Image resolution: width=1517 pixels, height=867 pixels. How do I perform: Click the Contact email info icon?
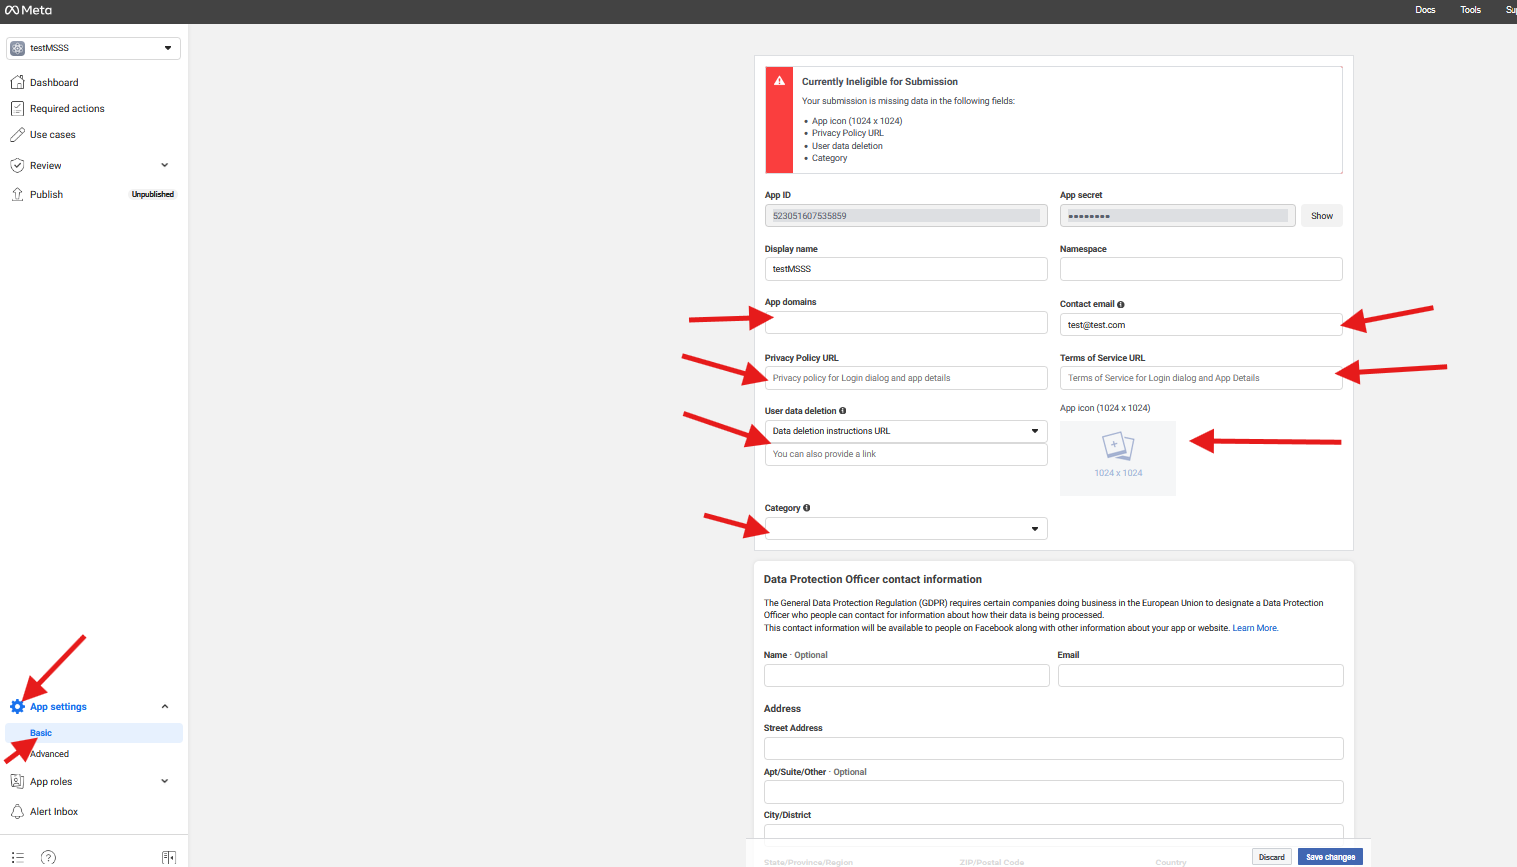(1121, 304)
